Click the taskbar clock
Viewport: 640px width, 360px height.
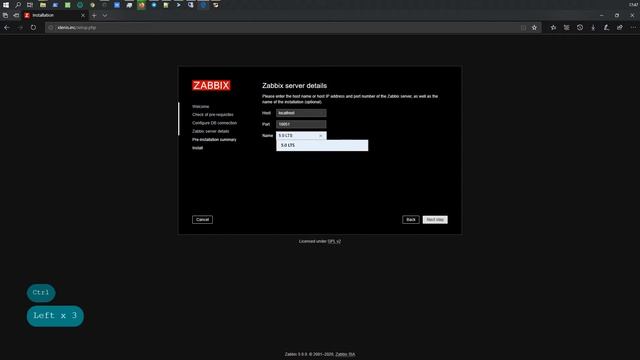633,4
